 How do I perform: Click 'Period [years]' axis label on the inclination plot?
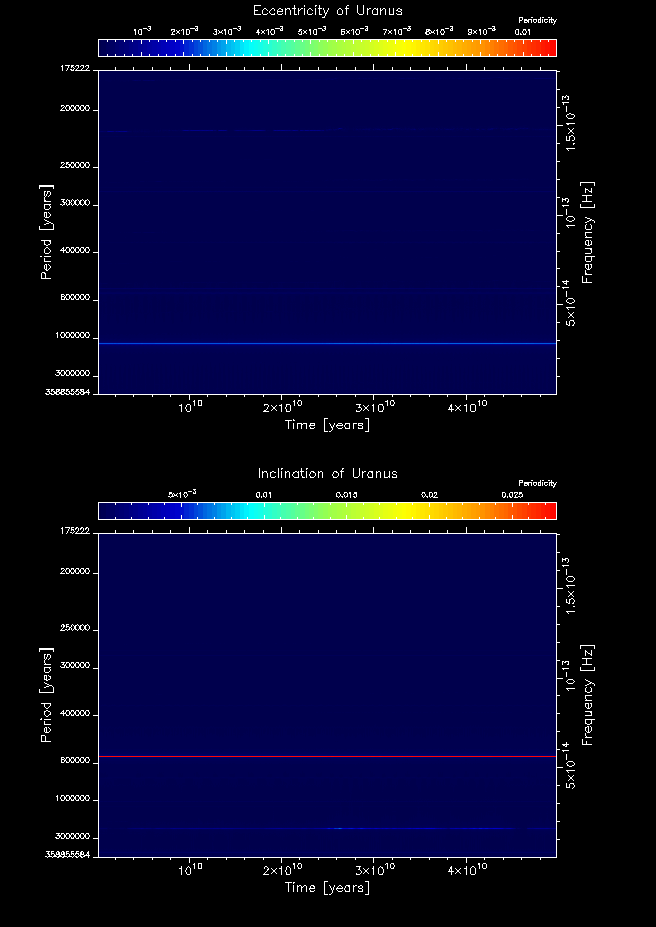click(46, 694)
